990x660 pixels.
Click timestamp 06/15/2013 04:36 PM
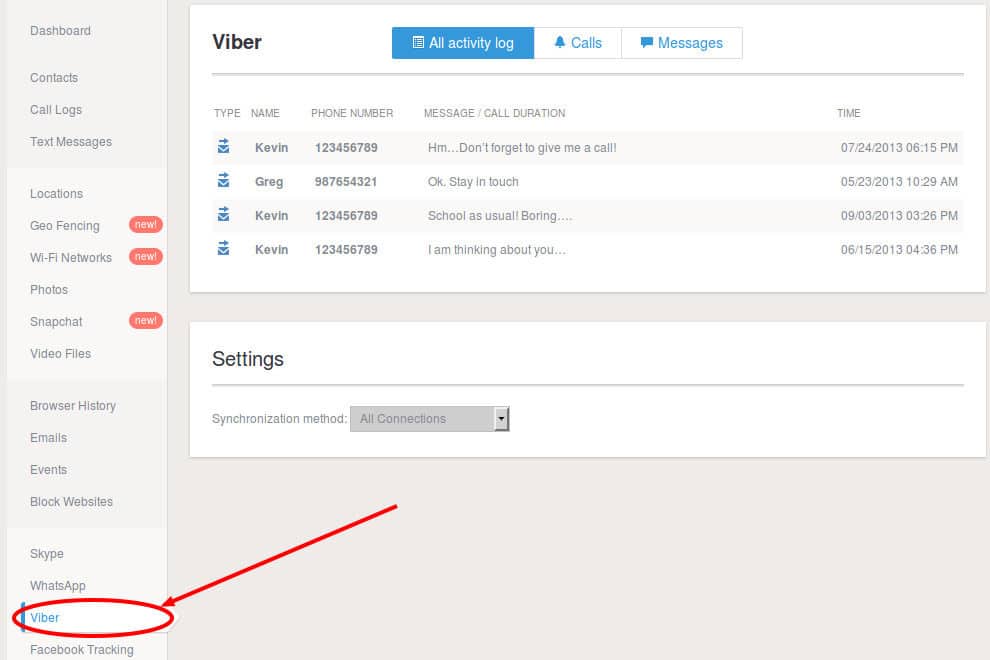pos(899,250)
